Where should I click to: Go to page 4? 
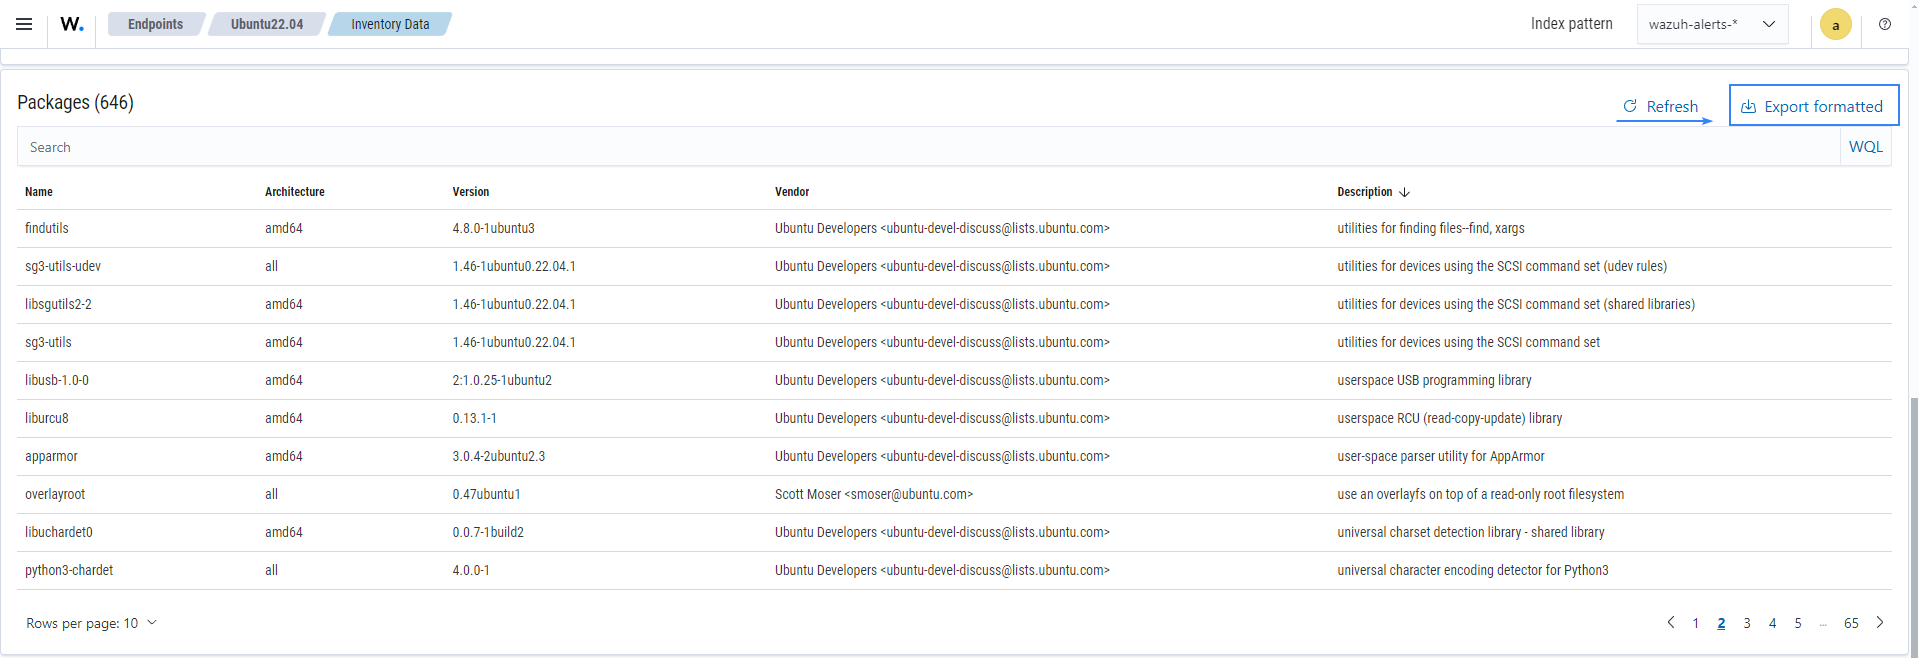[x=1772, y=623]
